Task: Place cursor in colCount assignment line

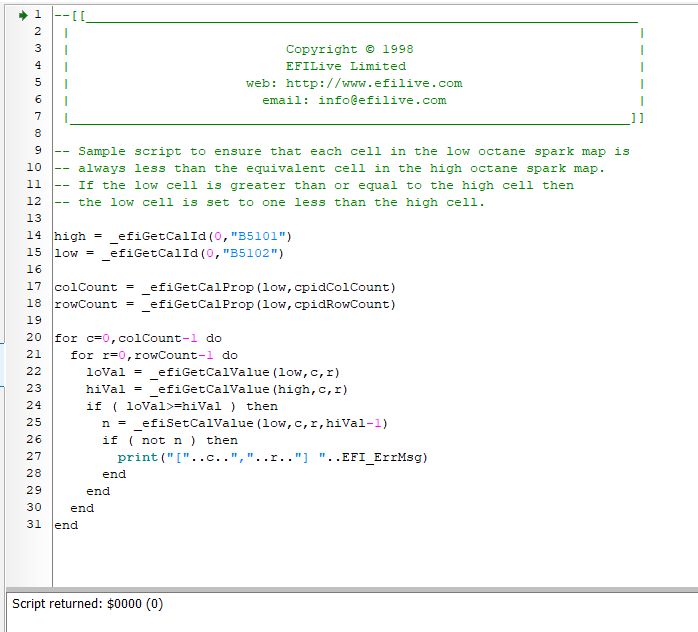Action: pos(225,287)
